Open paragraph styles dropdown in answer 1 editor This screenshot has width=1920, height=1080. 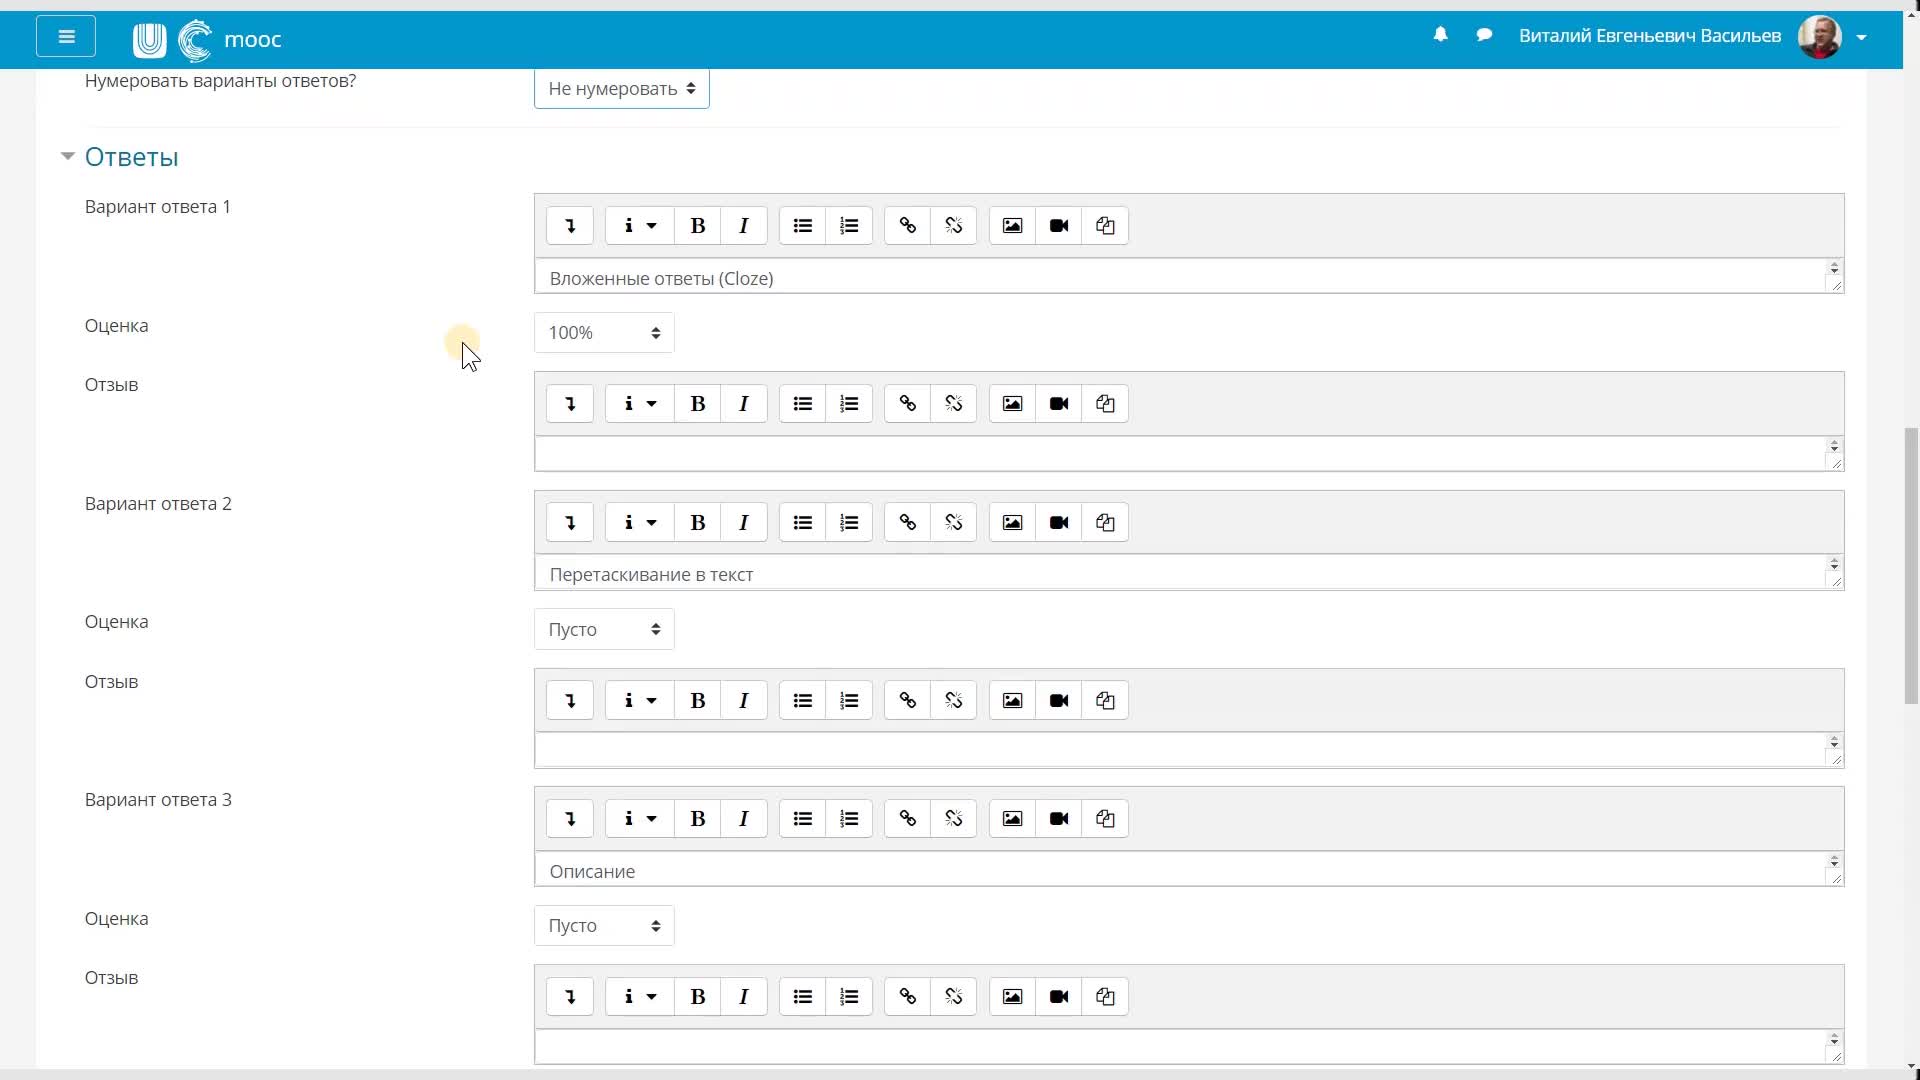tap(639, 226)
